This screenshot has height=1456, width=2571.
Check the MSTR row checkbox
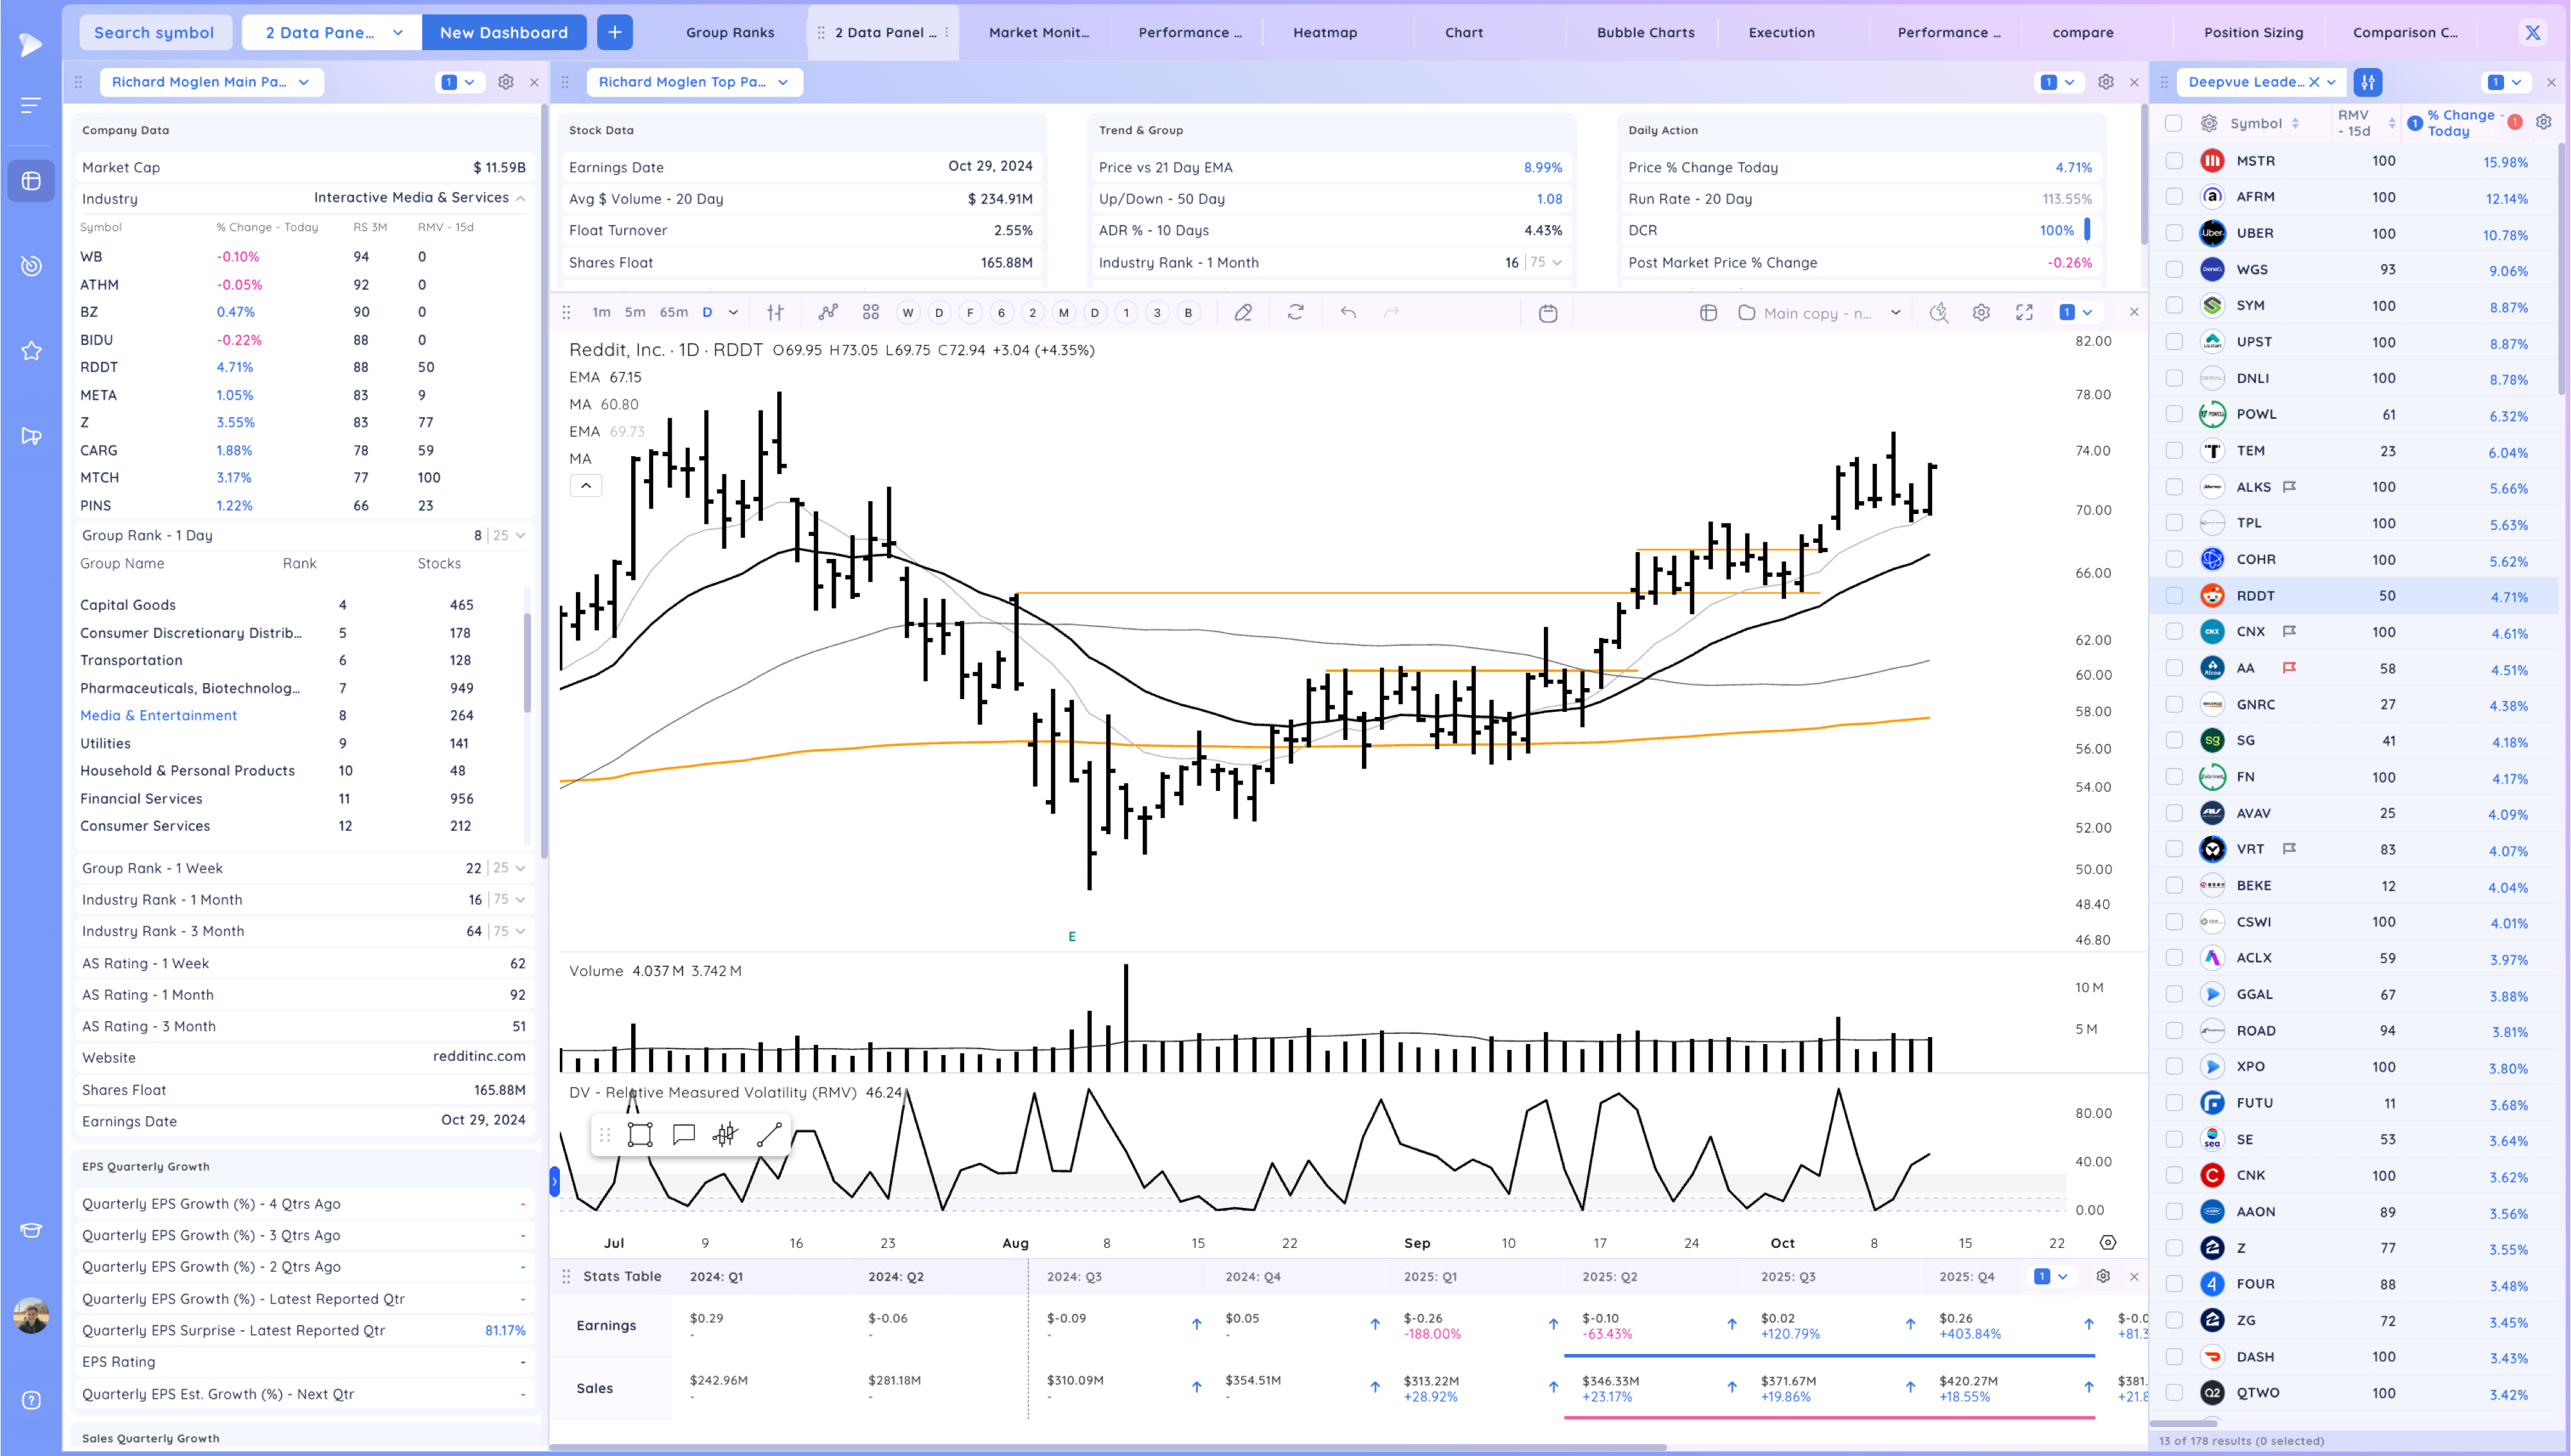pos(2174,161)
